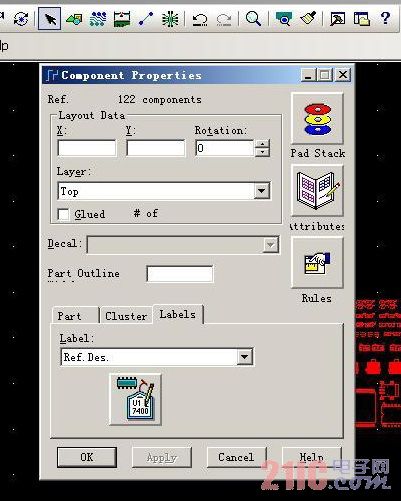
Task: Click the Undo toolbar icon
Action: 200,19
